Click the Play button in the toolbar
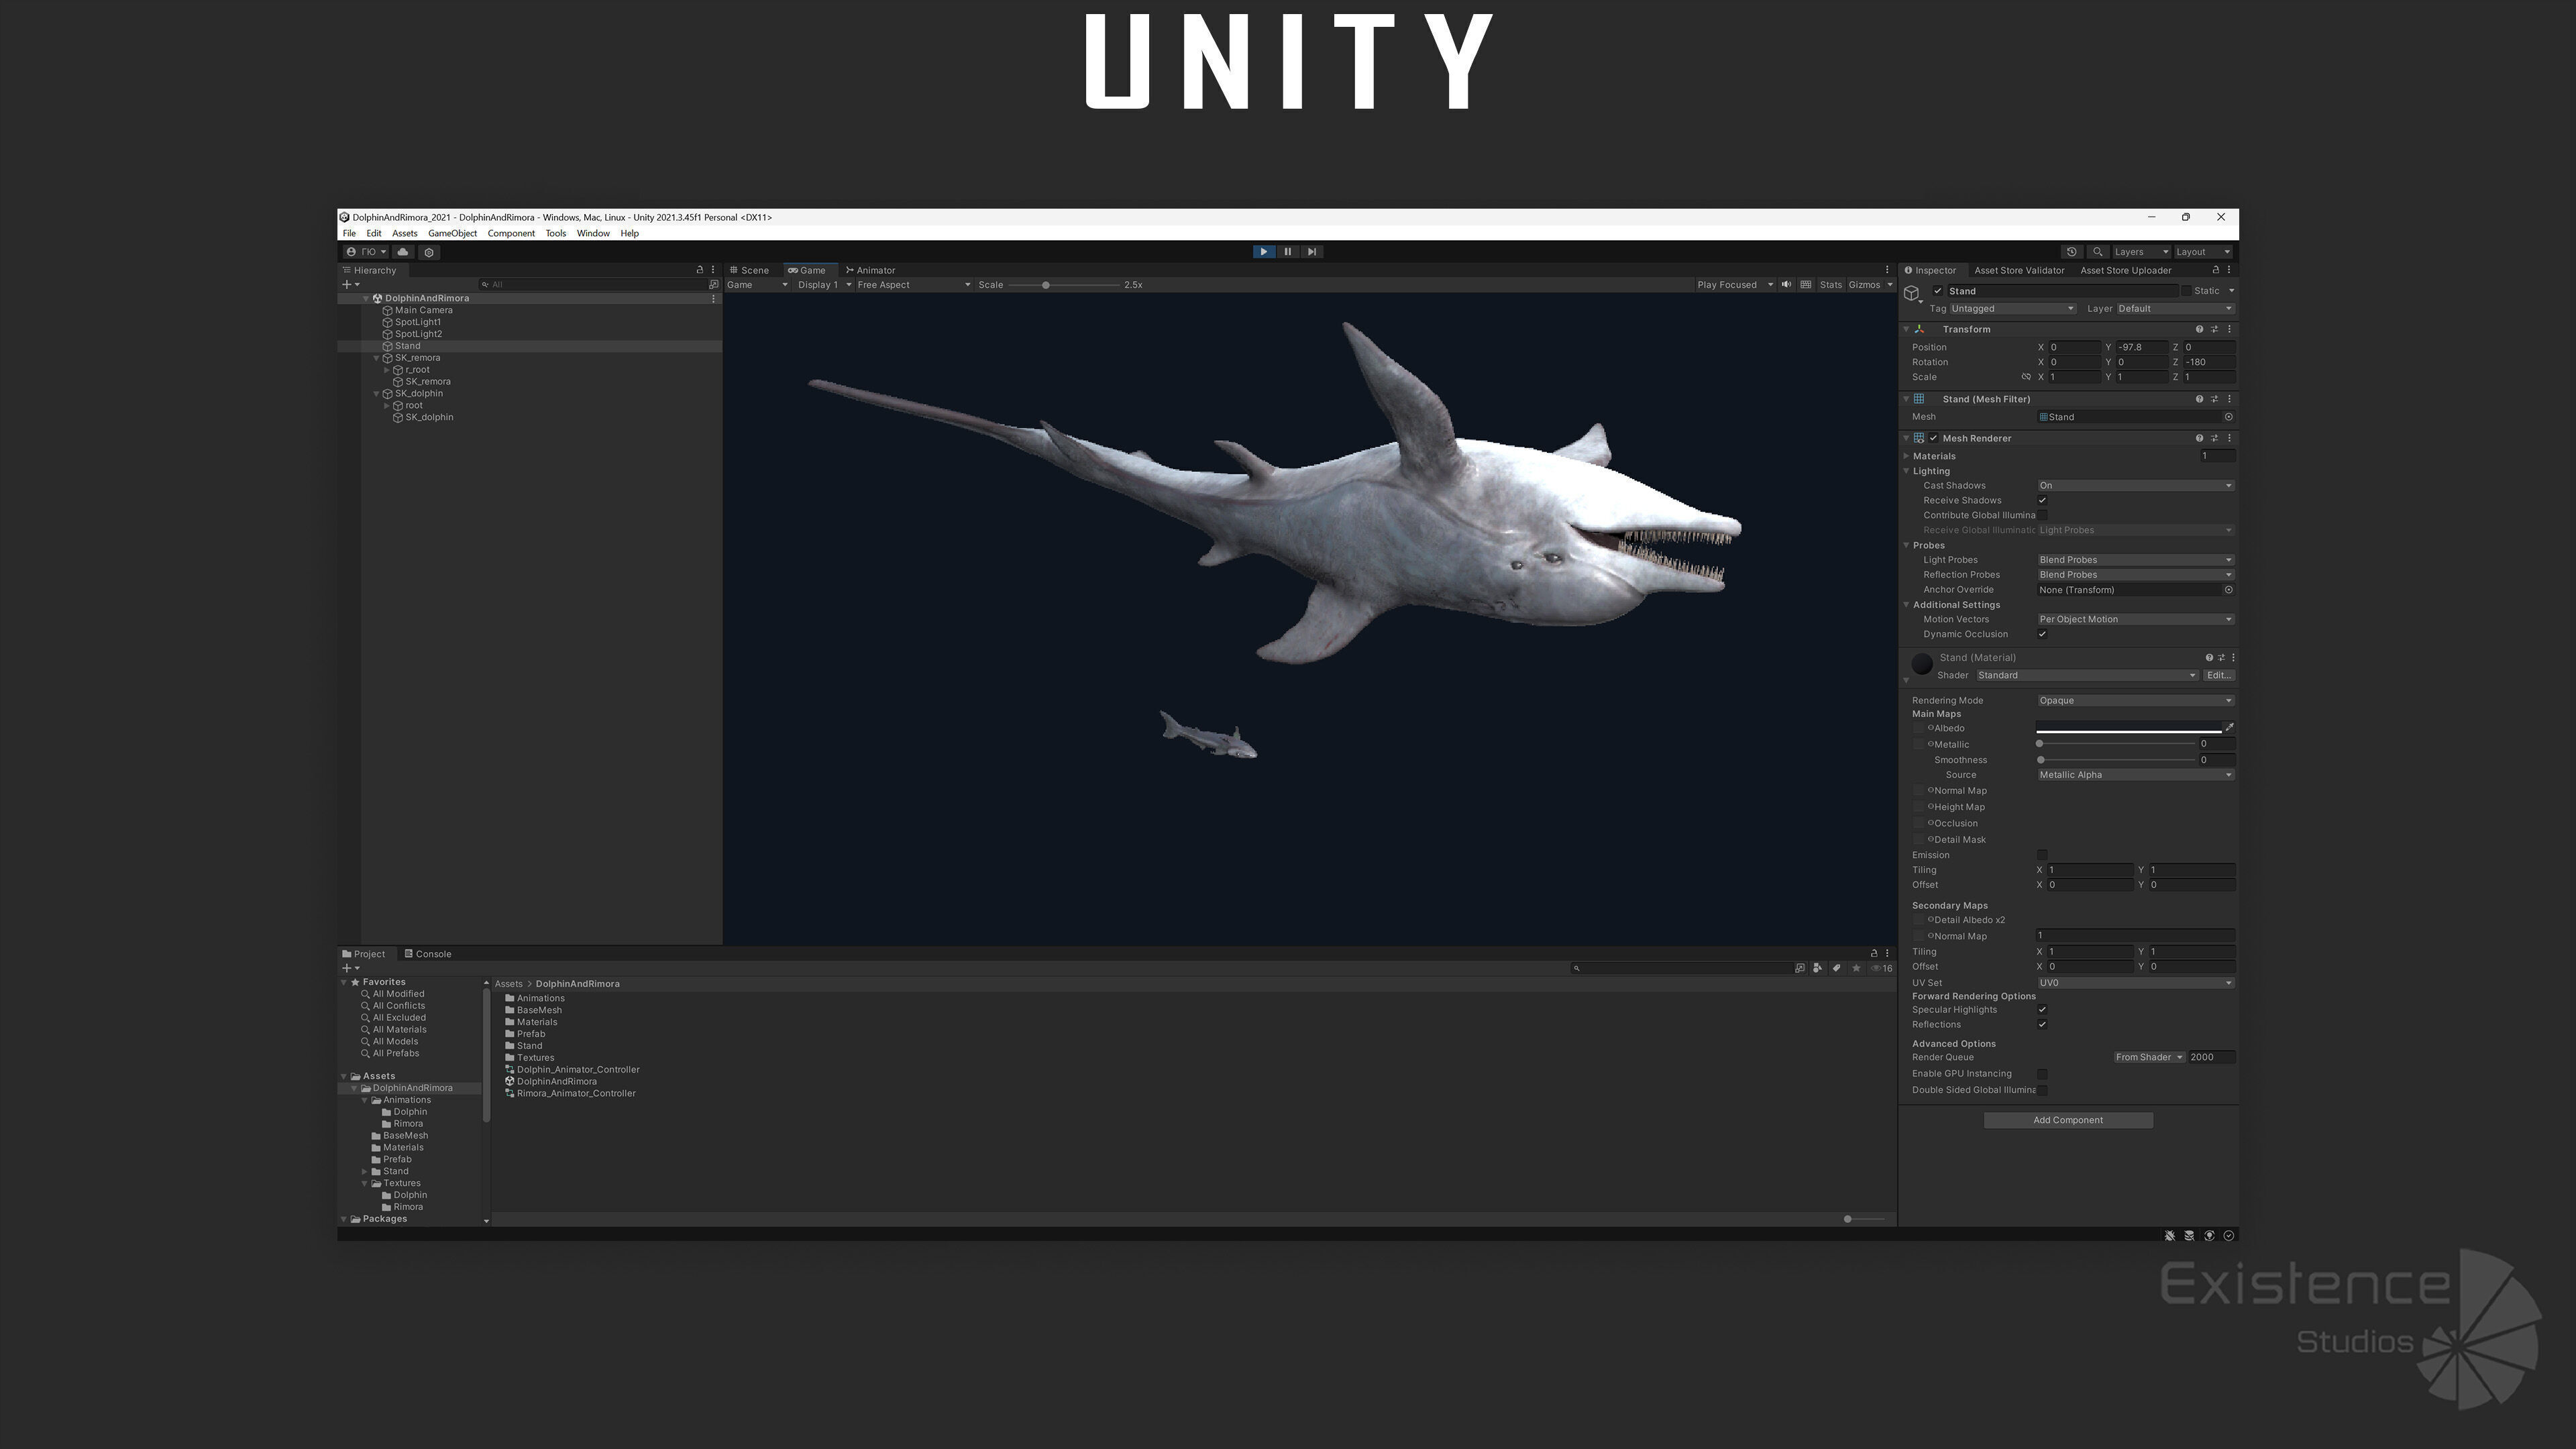The width and height of the screenshot is (2576, 1449). point(1264,252)
